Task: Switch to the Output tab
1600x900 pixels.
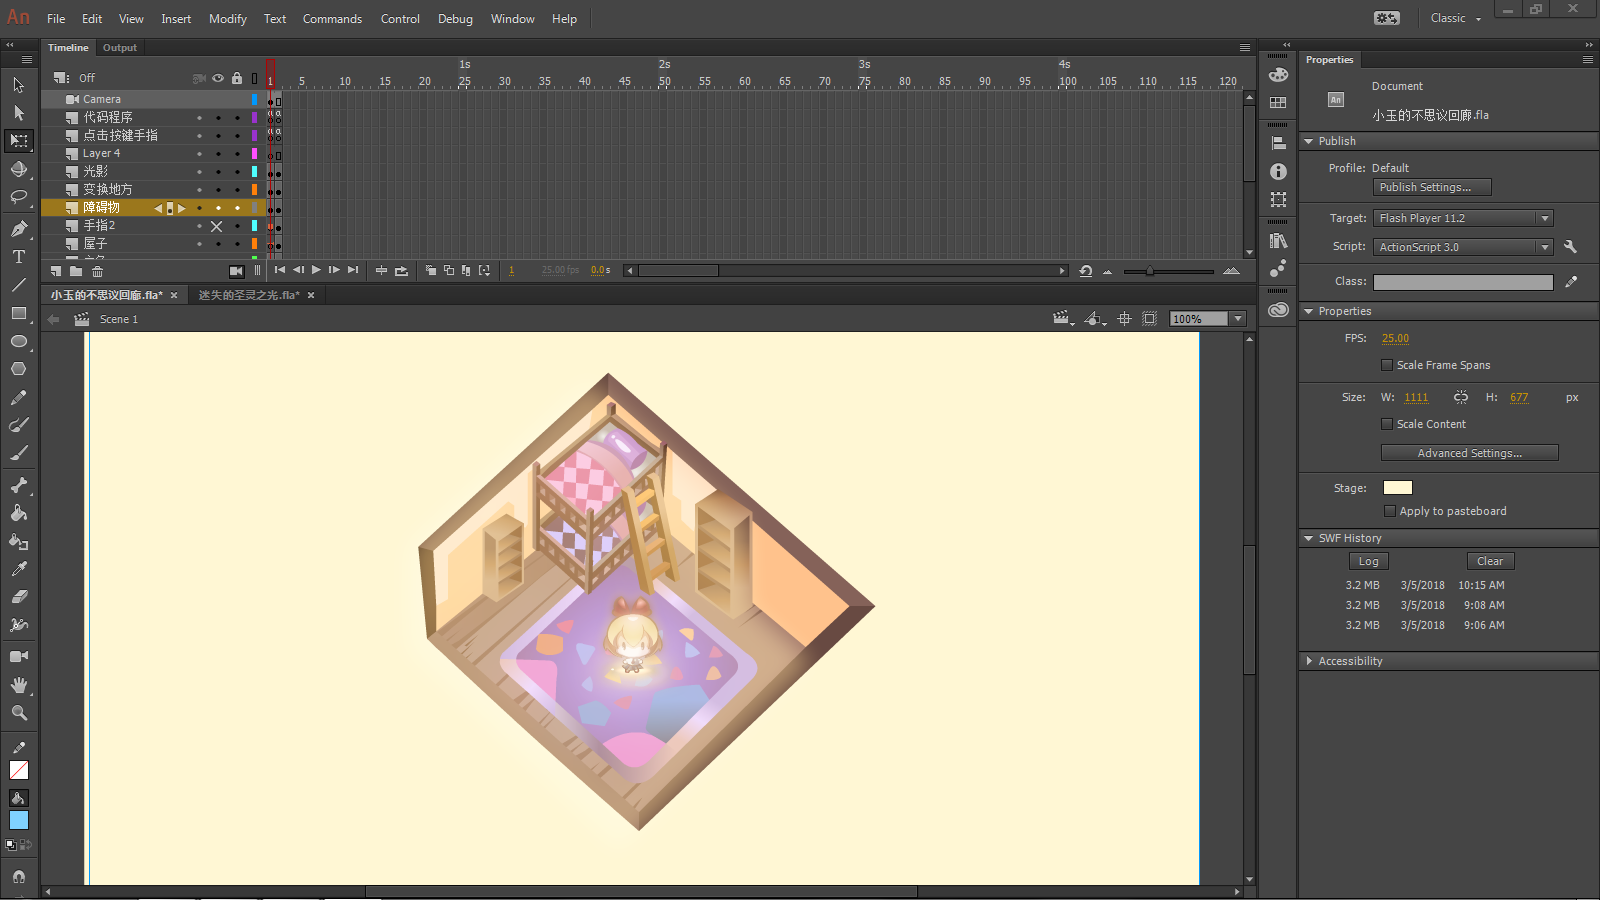Action: pyautogui.click(x=120, y=48)
